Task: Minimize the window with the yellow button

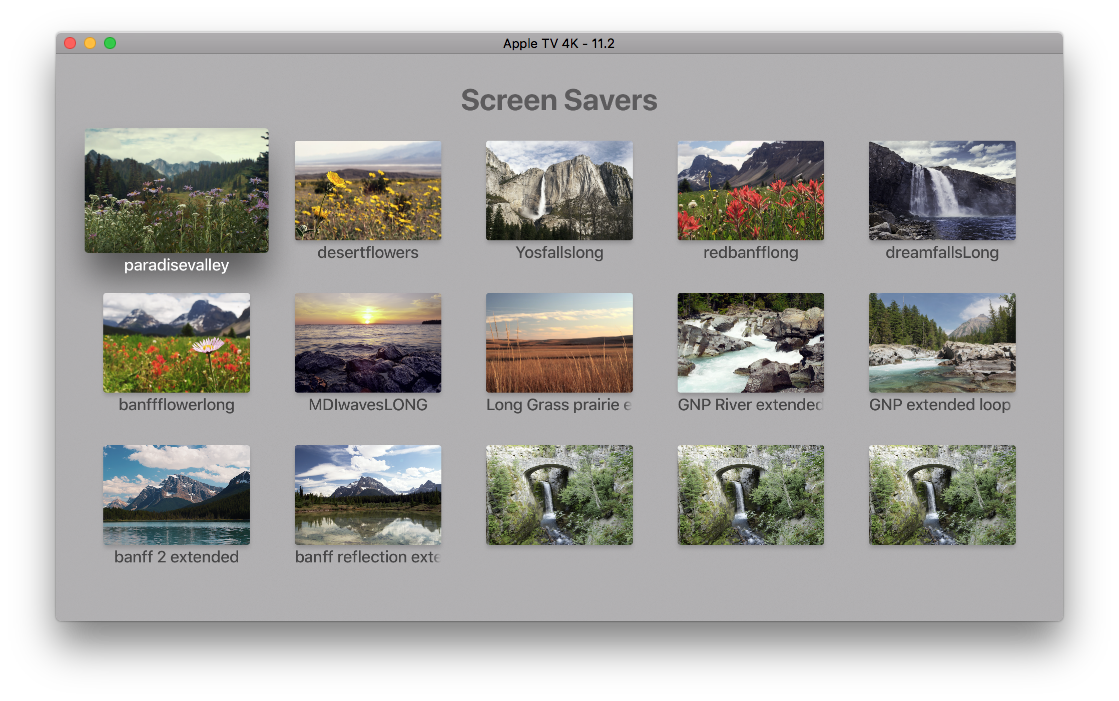Action: [x=90, y=43]
